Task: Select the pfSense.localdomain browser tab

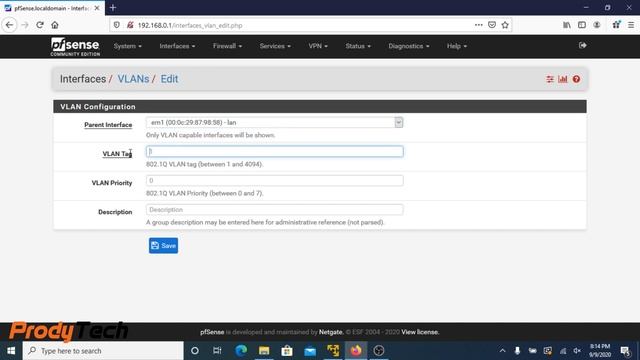Action: [x=52, y=8]
